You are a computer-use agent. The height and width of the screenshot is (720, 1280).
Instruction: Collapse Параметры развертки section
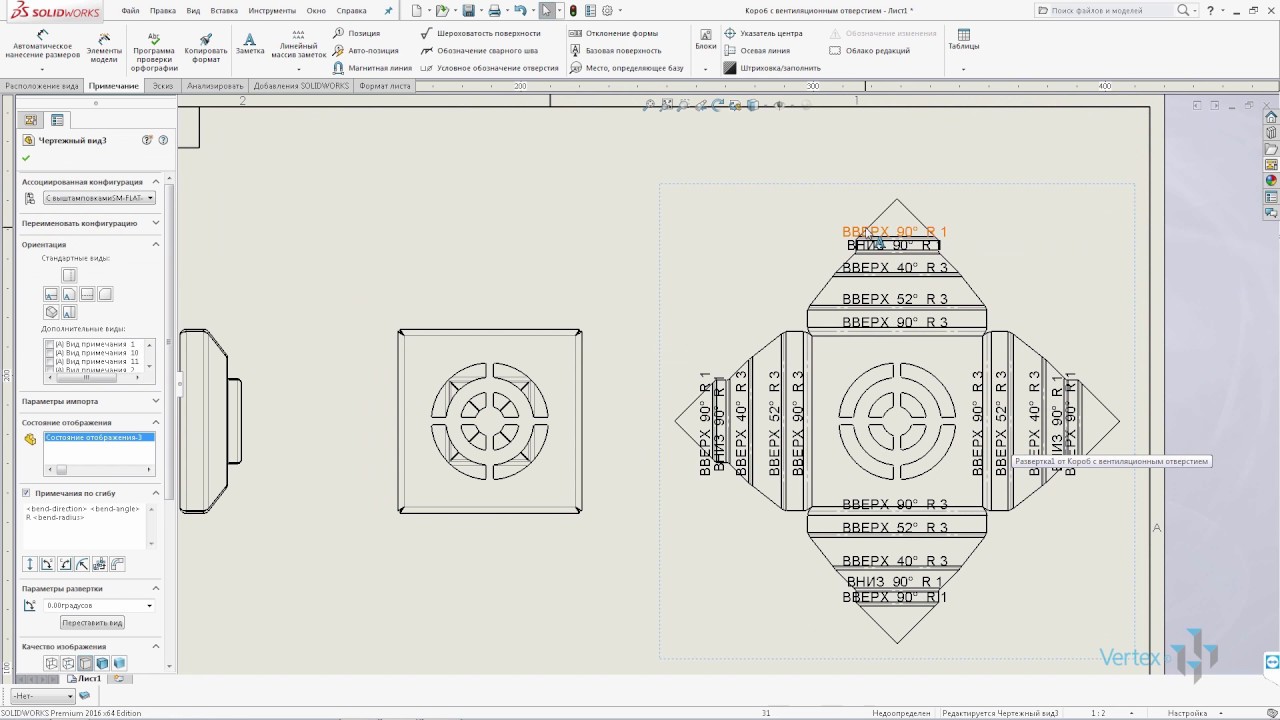pyautogui.click(x=155, y=588)
